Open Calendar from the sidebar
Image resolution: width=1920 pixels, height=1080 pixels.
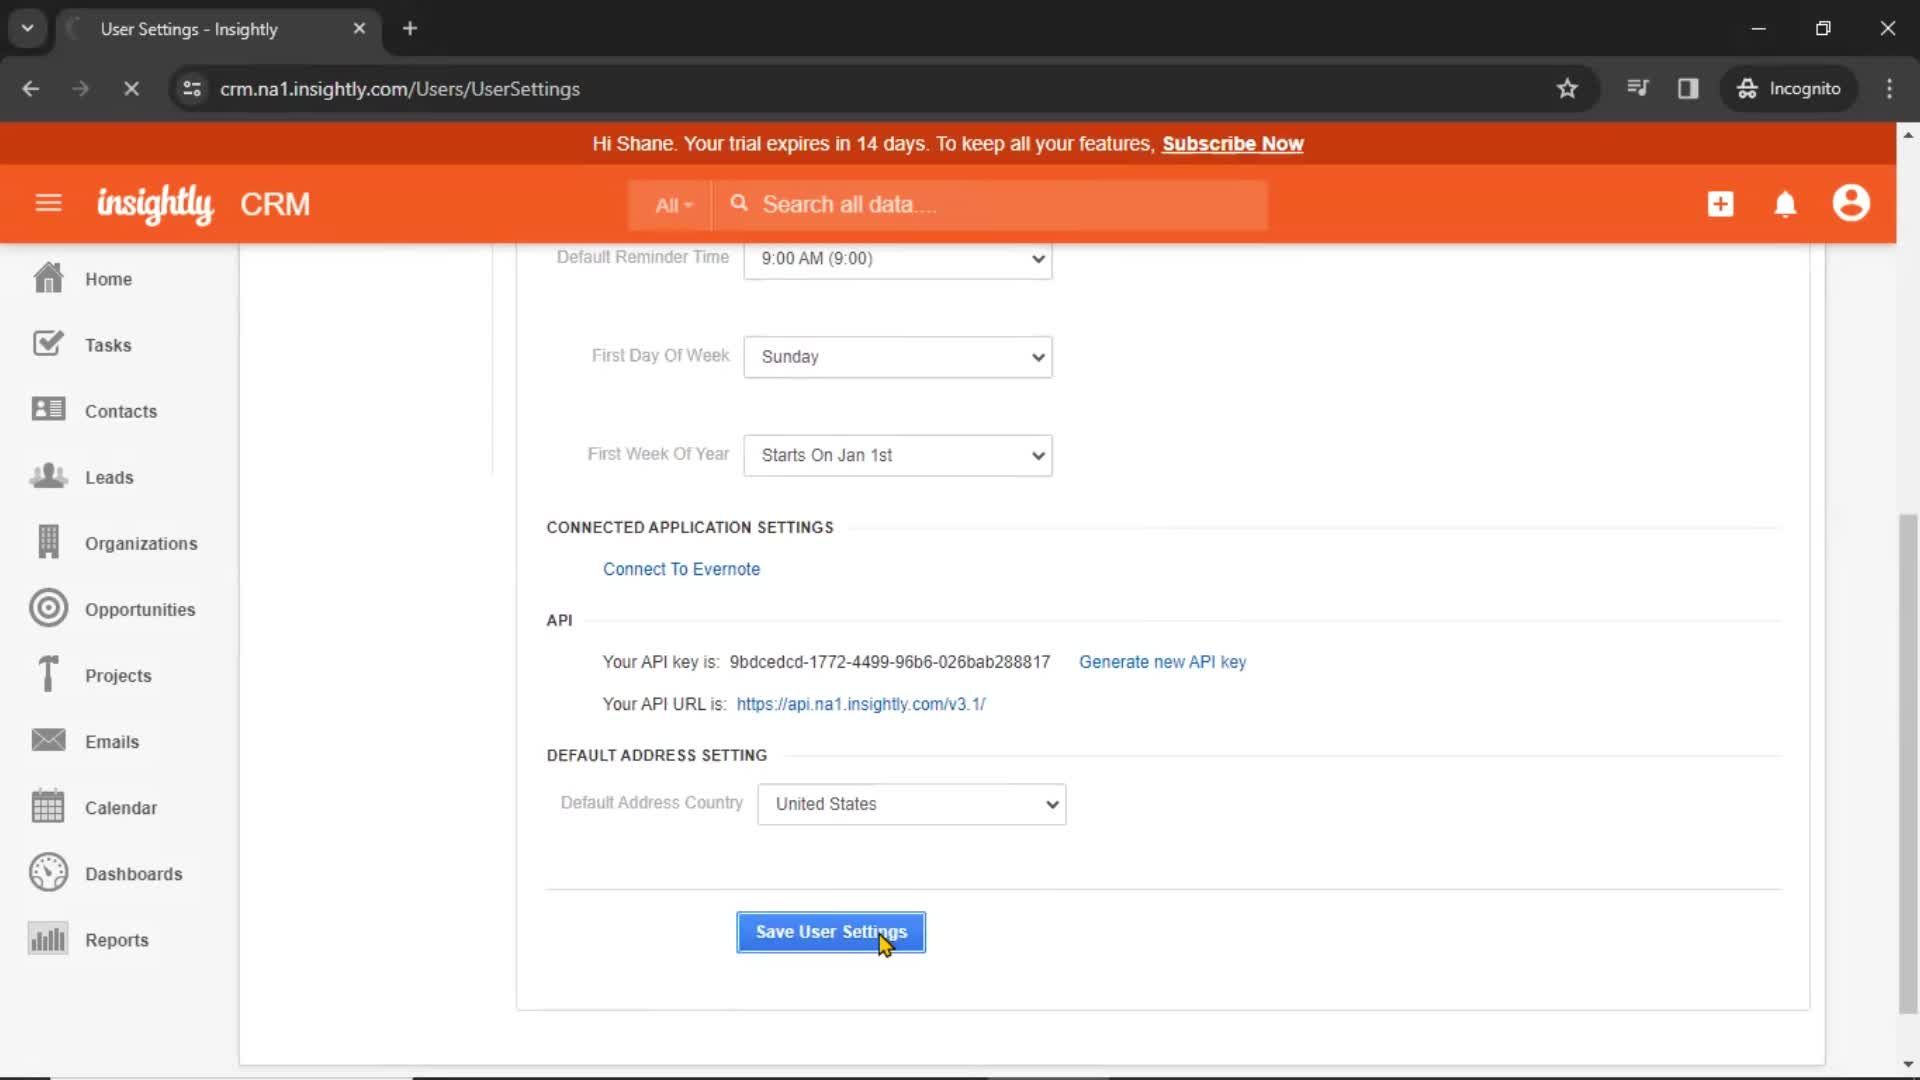click(x=121, y=807)
